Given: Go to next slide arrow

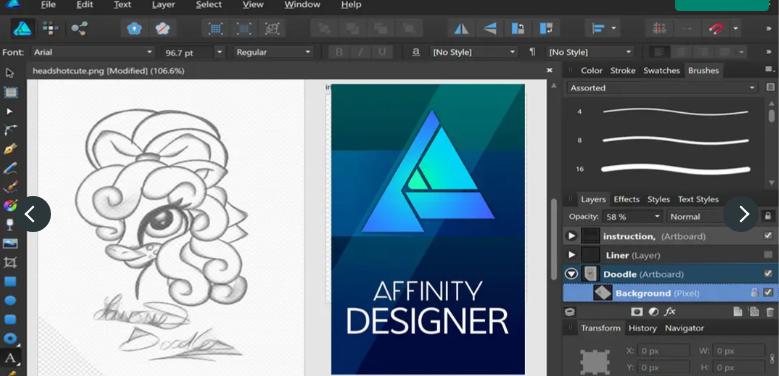Looking at the screenshot, I should (742, 214).
